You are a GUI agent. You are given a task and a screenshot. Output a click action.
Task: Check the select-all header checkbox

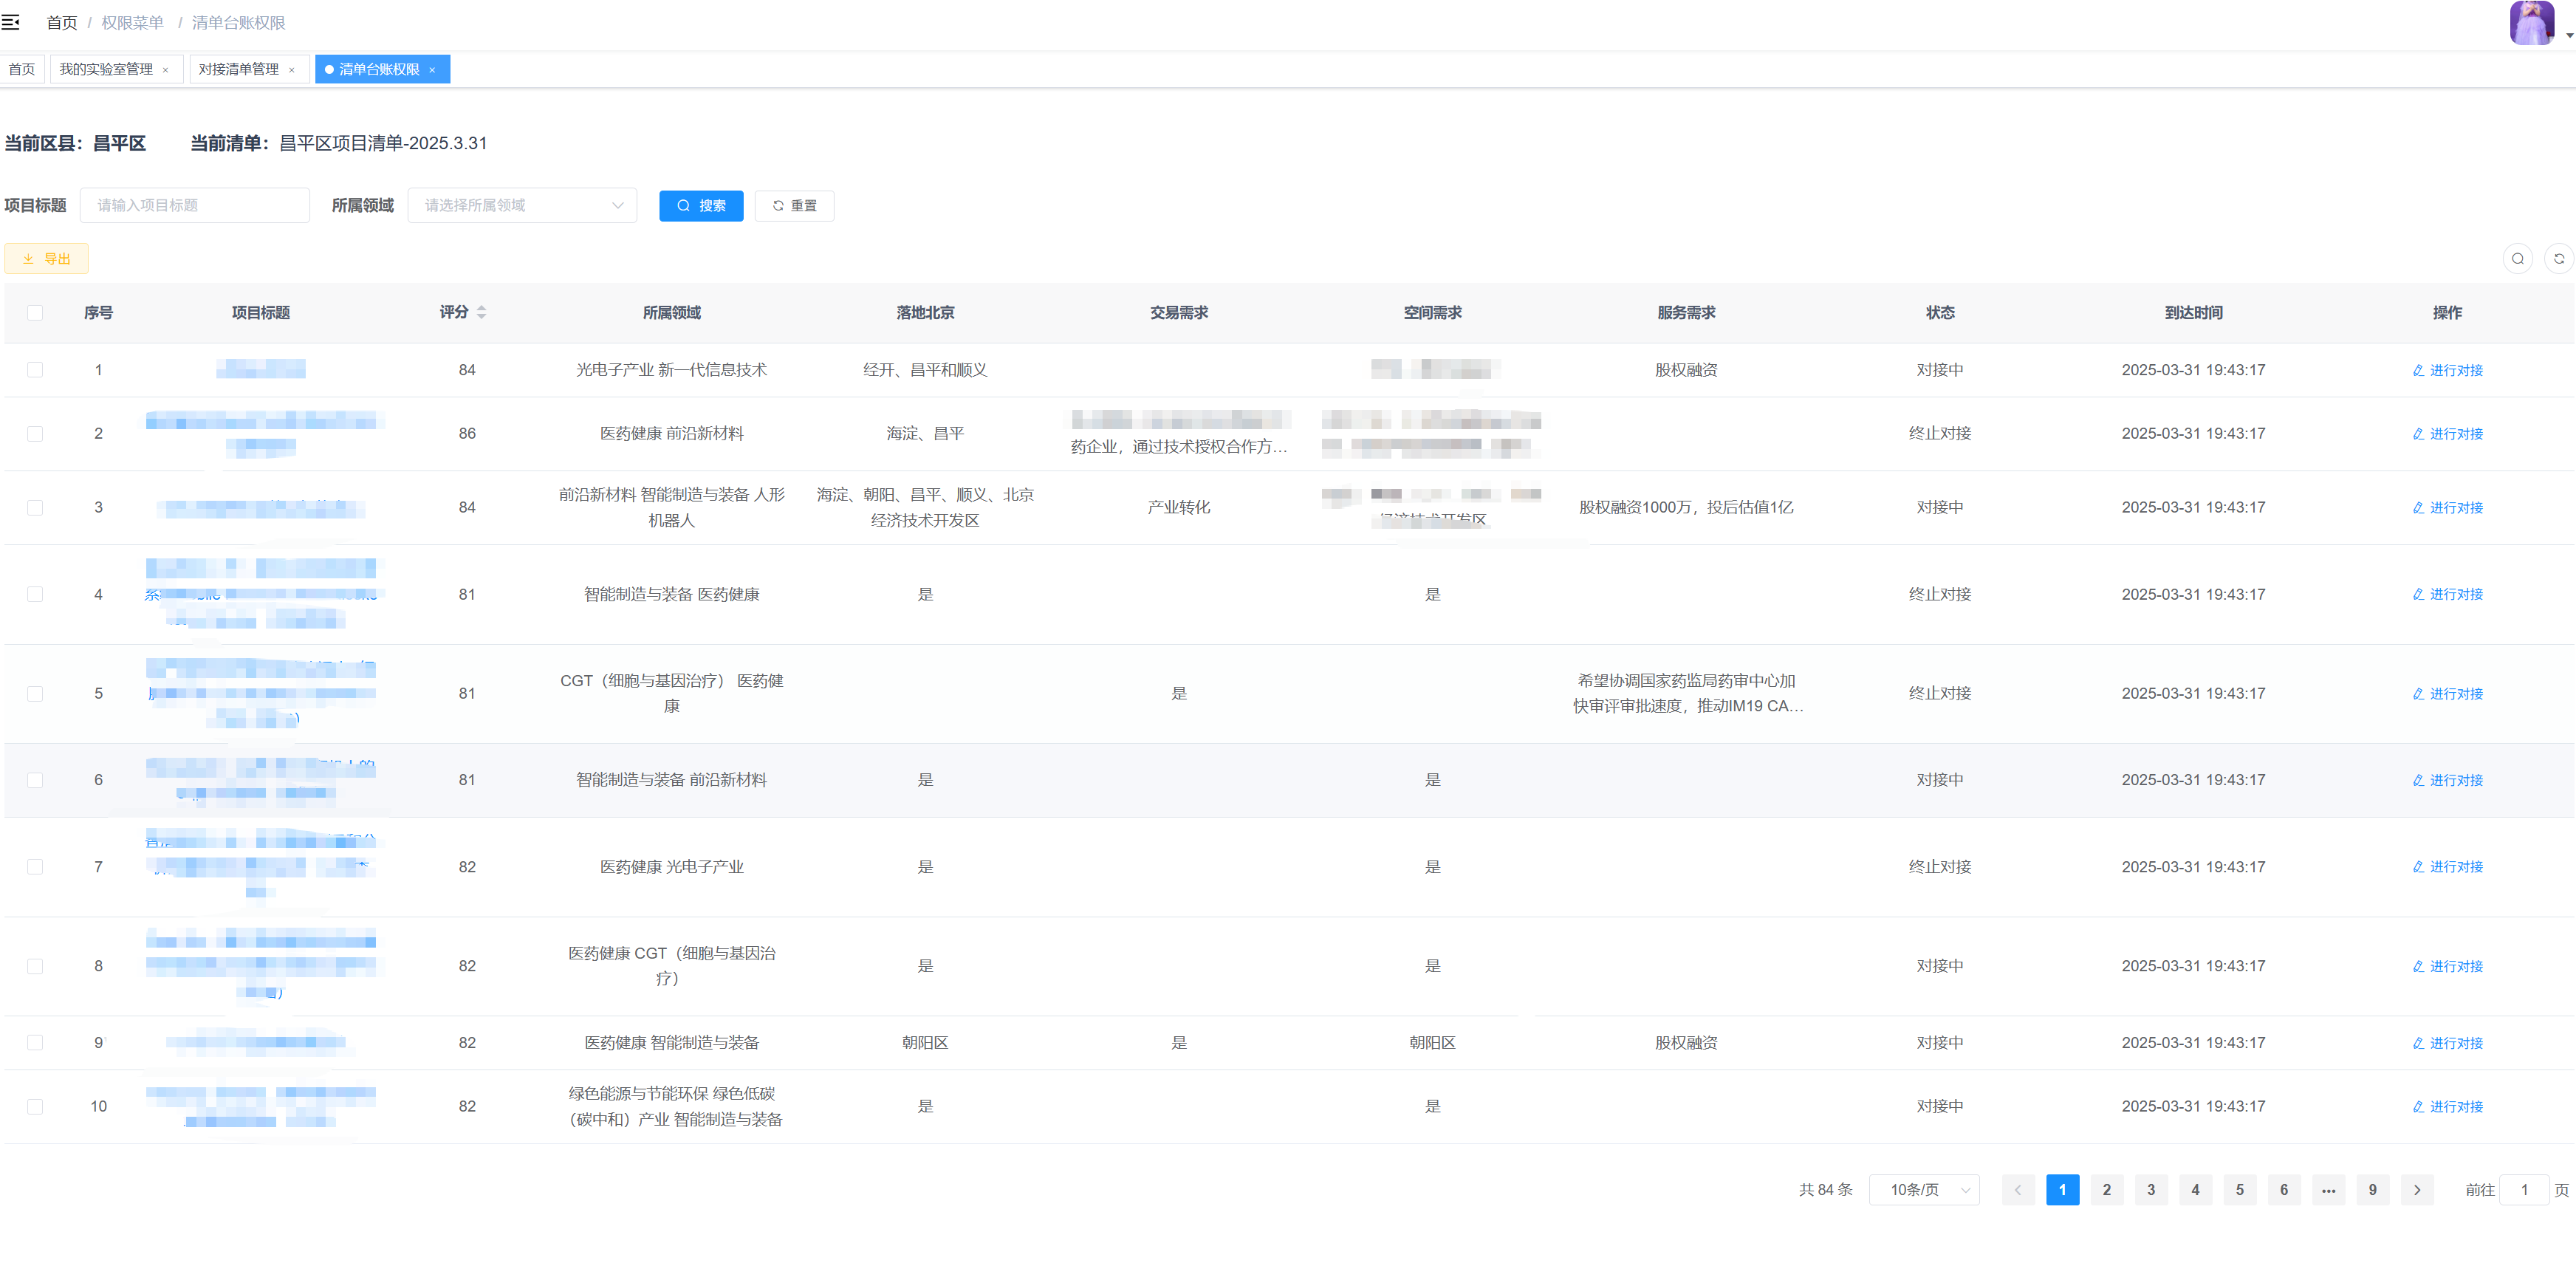[35, 313]
